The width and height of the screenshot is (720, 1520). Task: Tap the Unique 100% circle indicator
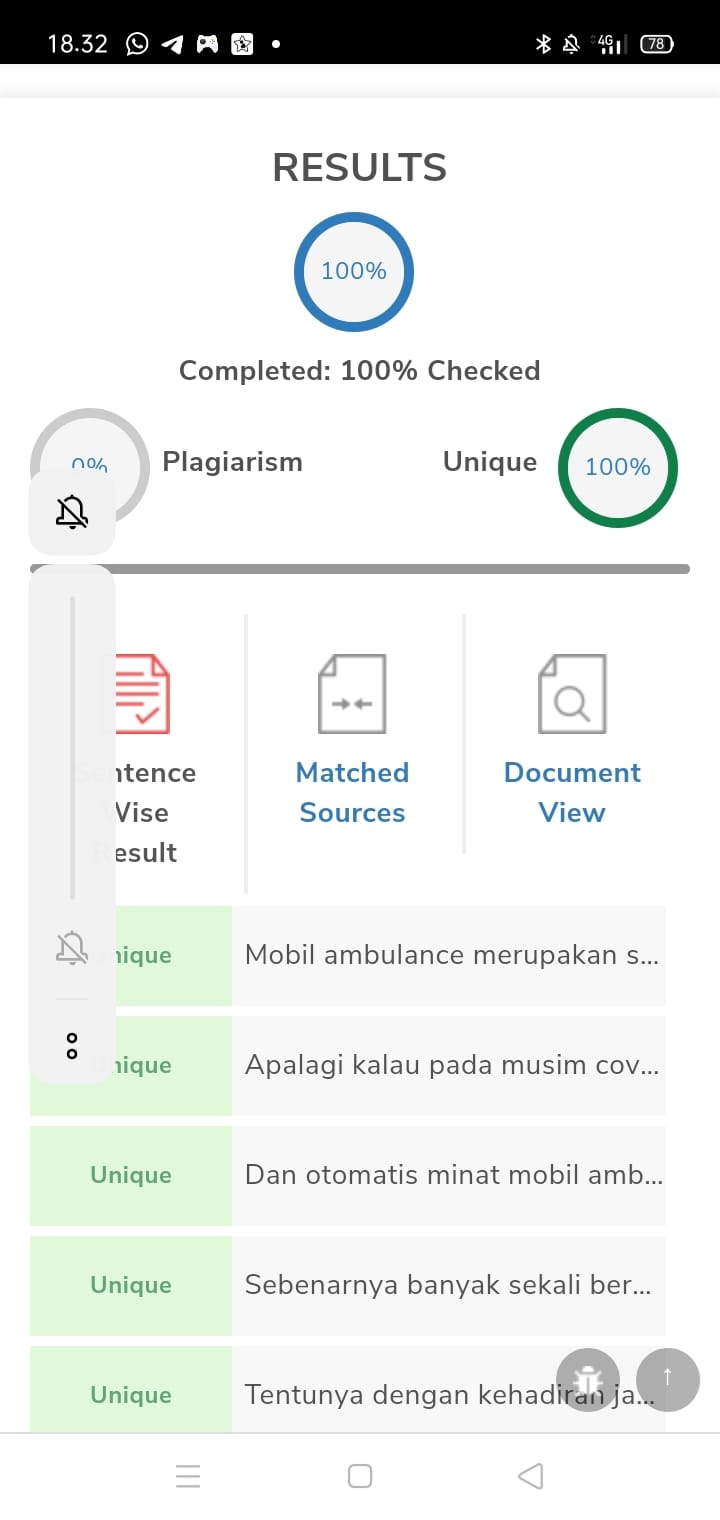tap(617, 467)
